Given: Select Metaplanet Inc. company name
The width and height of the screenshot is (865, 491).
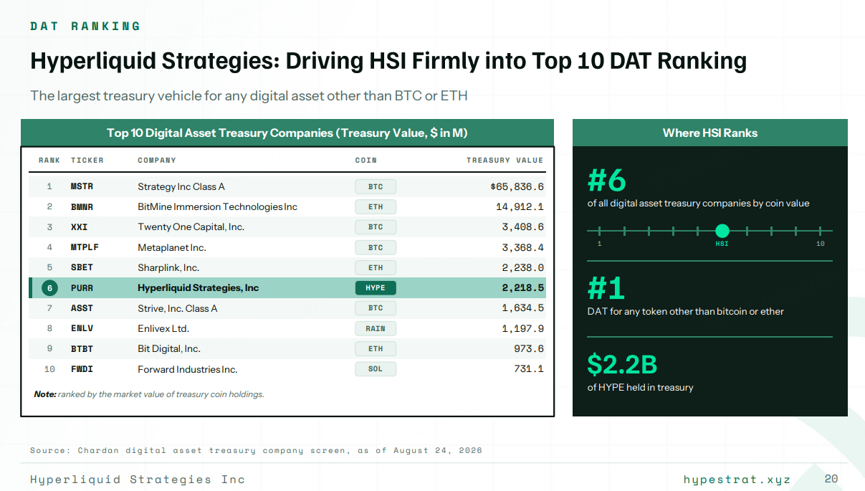Looking at the screenshot, I should 172,248.
